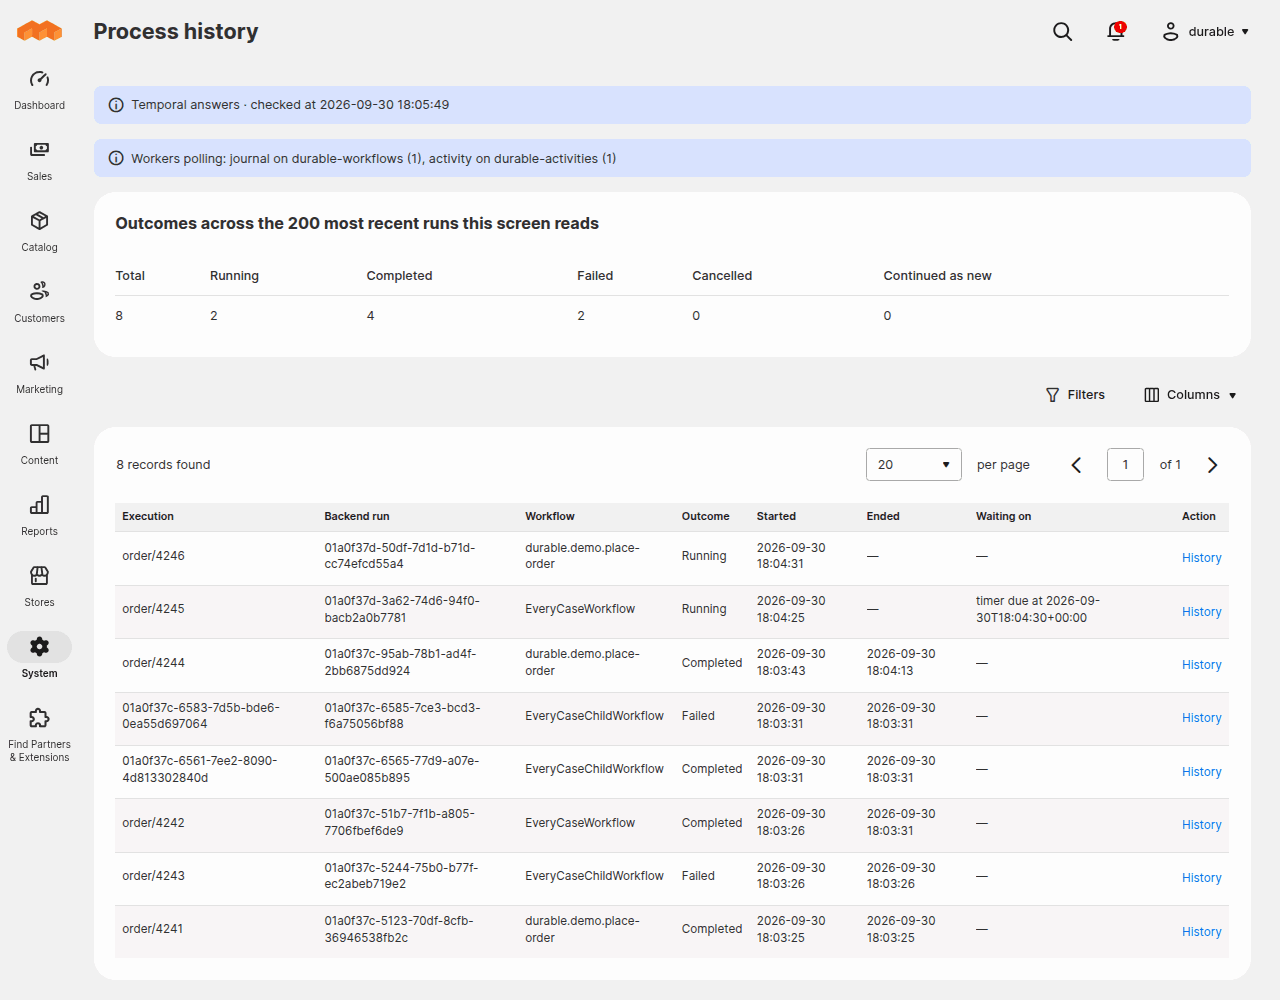Click the search magnifier icon

pyautogui.click(x=1062, y=32)
